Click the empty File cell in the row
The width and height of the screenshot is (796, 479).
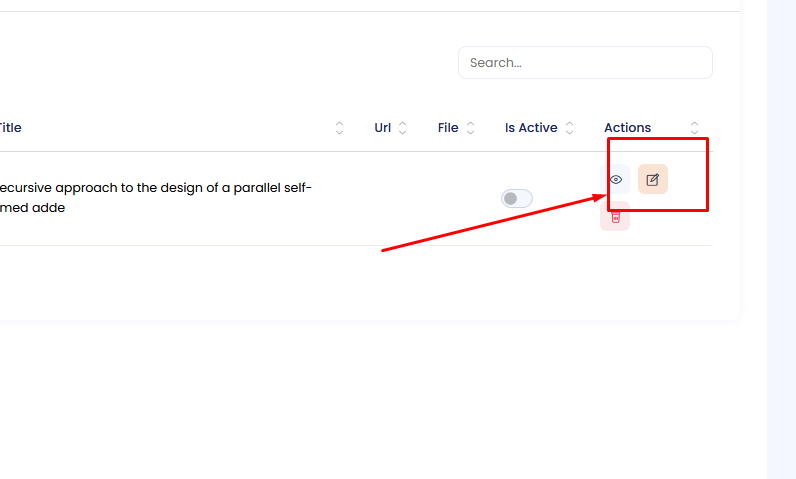coord(456,198)
